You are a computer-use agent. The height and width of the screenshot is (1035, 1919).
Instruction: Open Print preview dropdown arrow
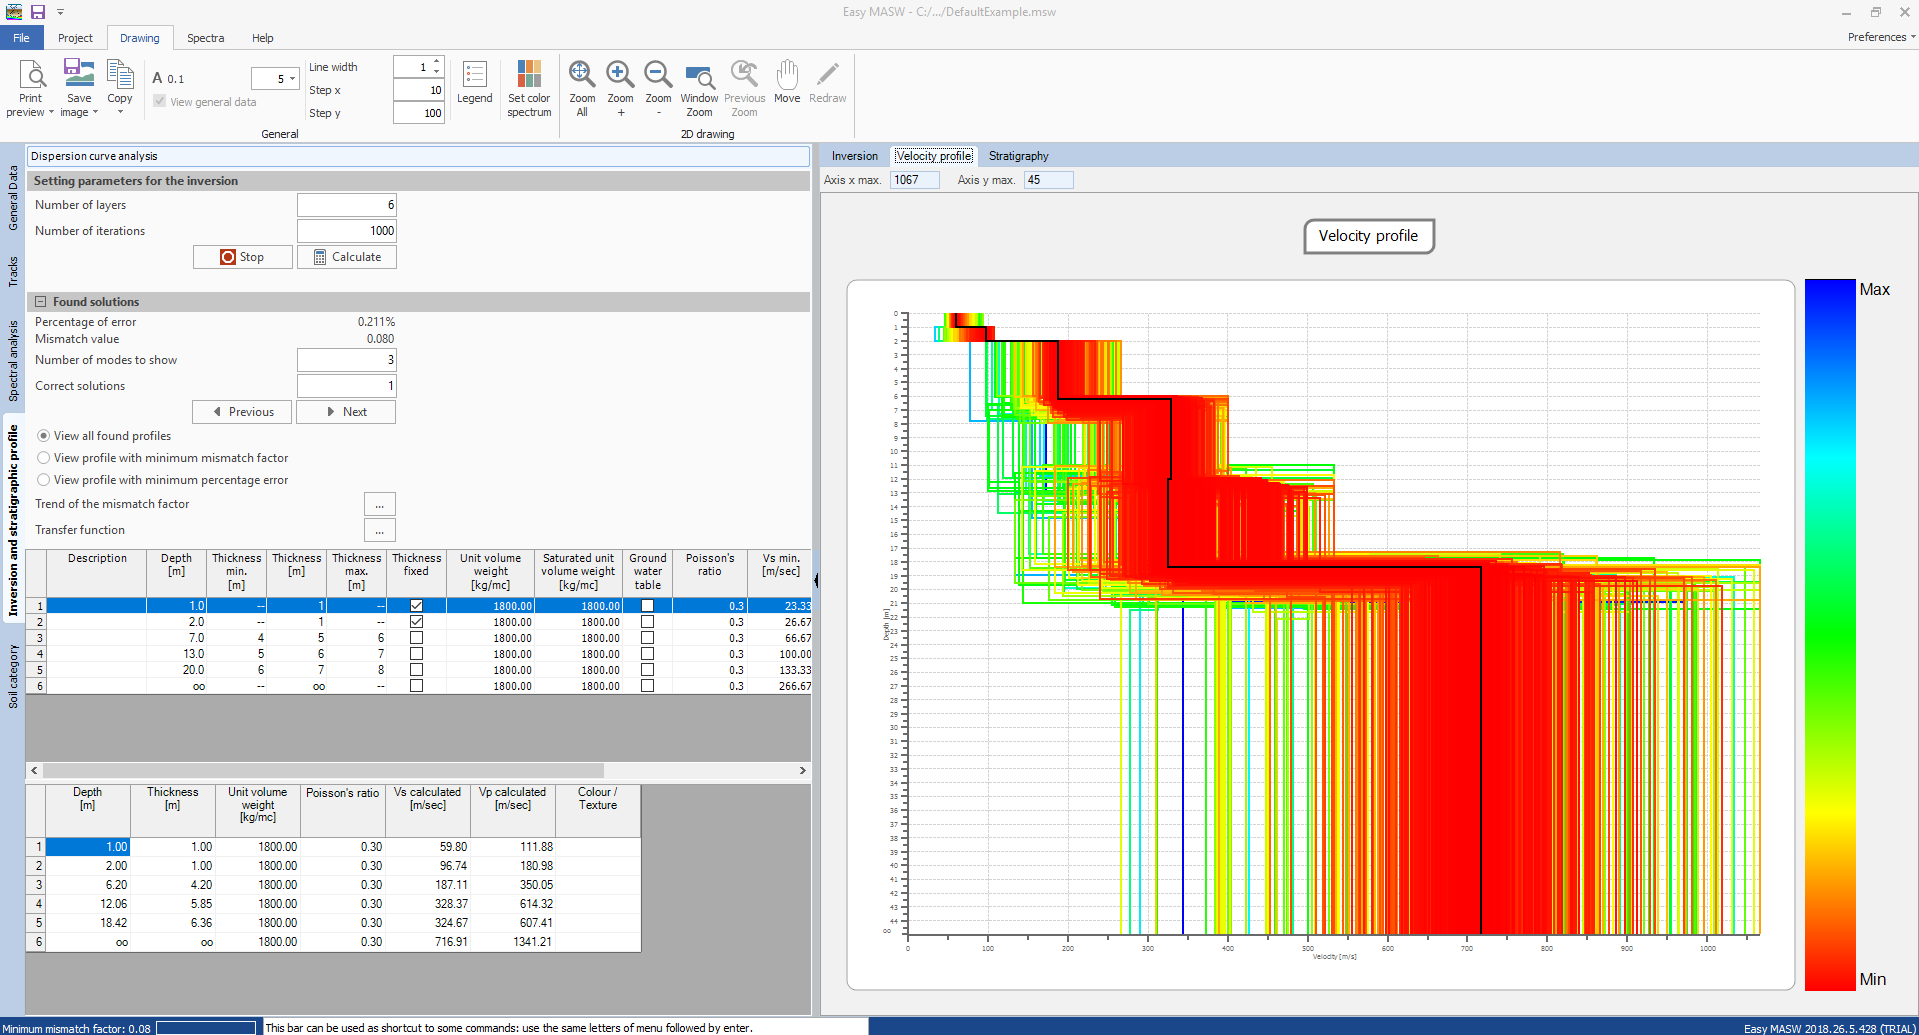tap(51, 112)
